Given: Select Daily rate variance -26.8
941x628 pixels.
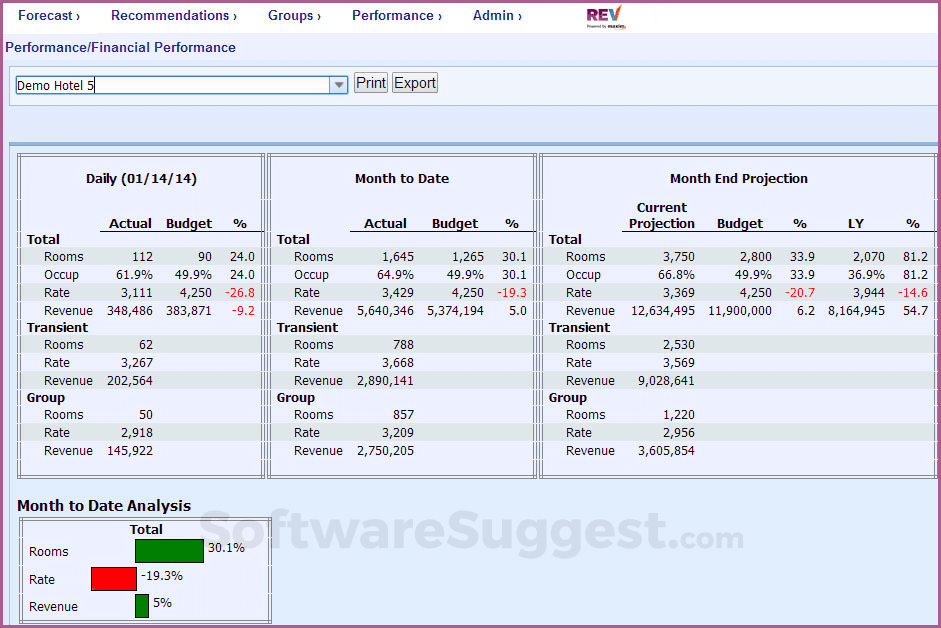Looking at the screenshot, I should [x=239, y=292].
